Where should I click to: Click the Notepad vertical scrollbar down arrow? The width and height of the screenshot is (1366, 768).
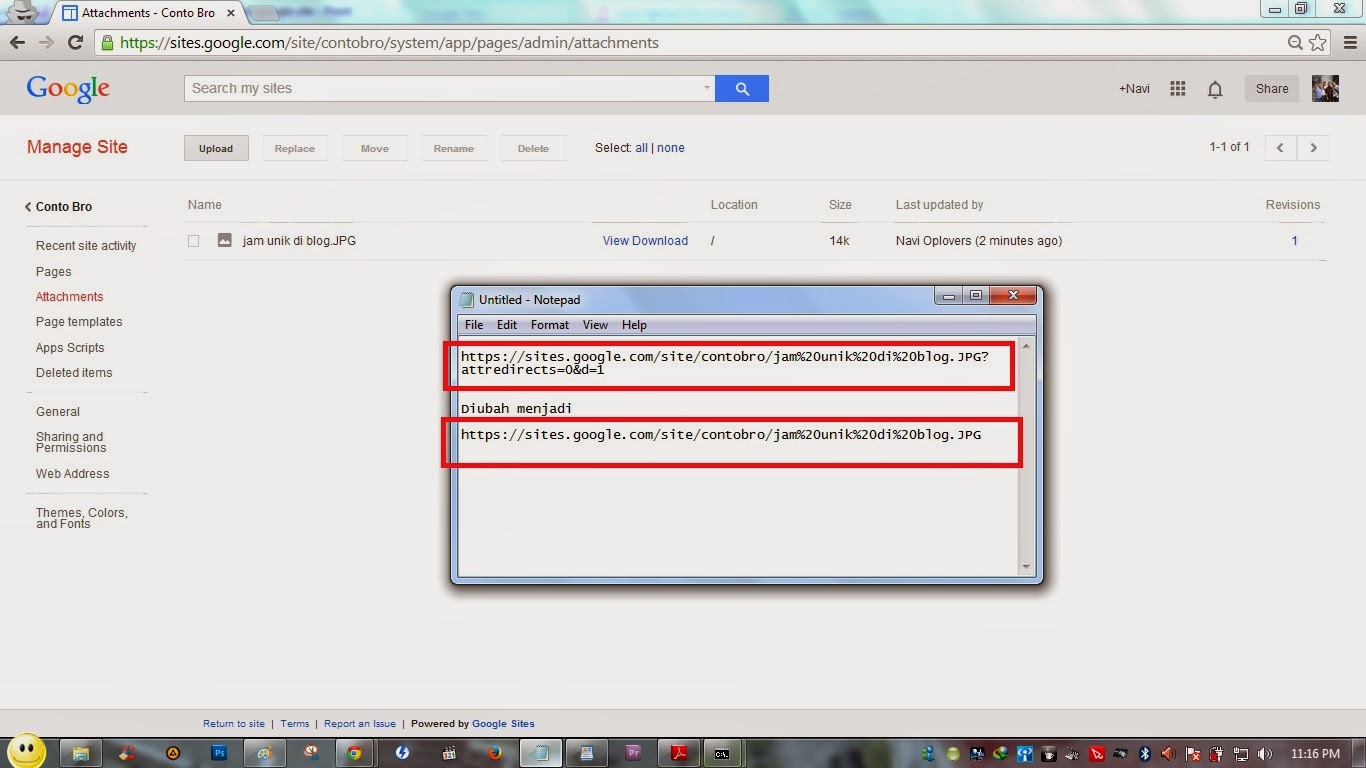[x=1026, y=567]
